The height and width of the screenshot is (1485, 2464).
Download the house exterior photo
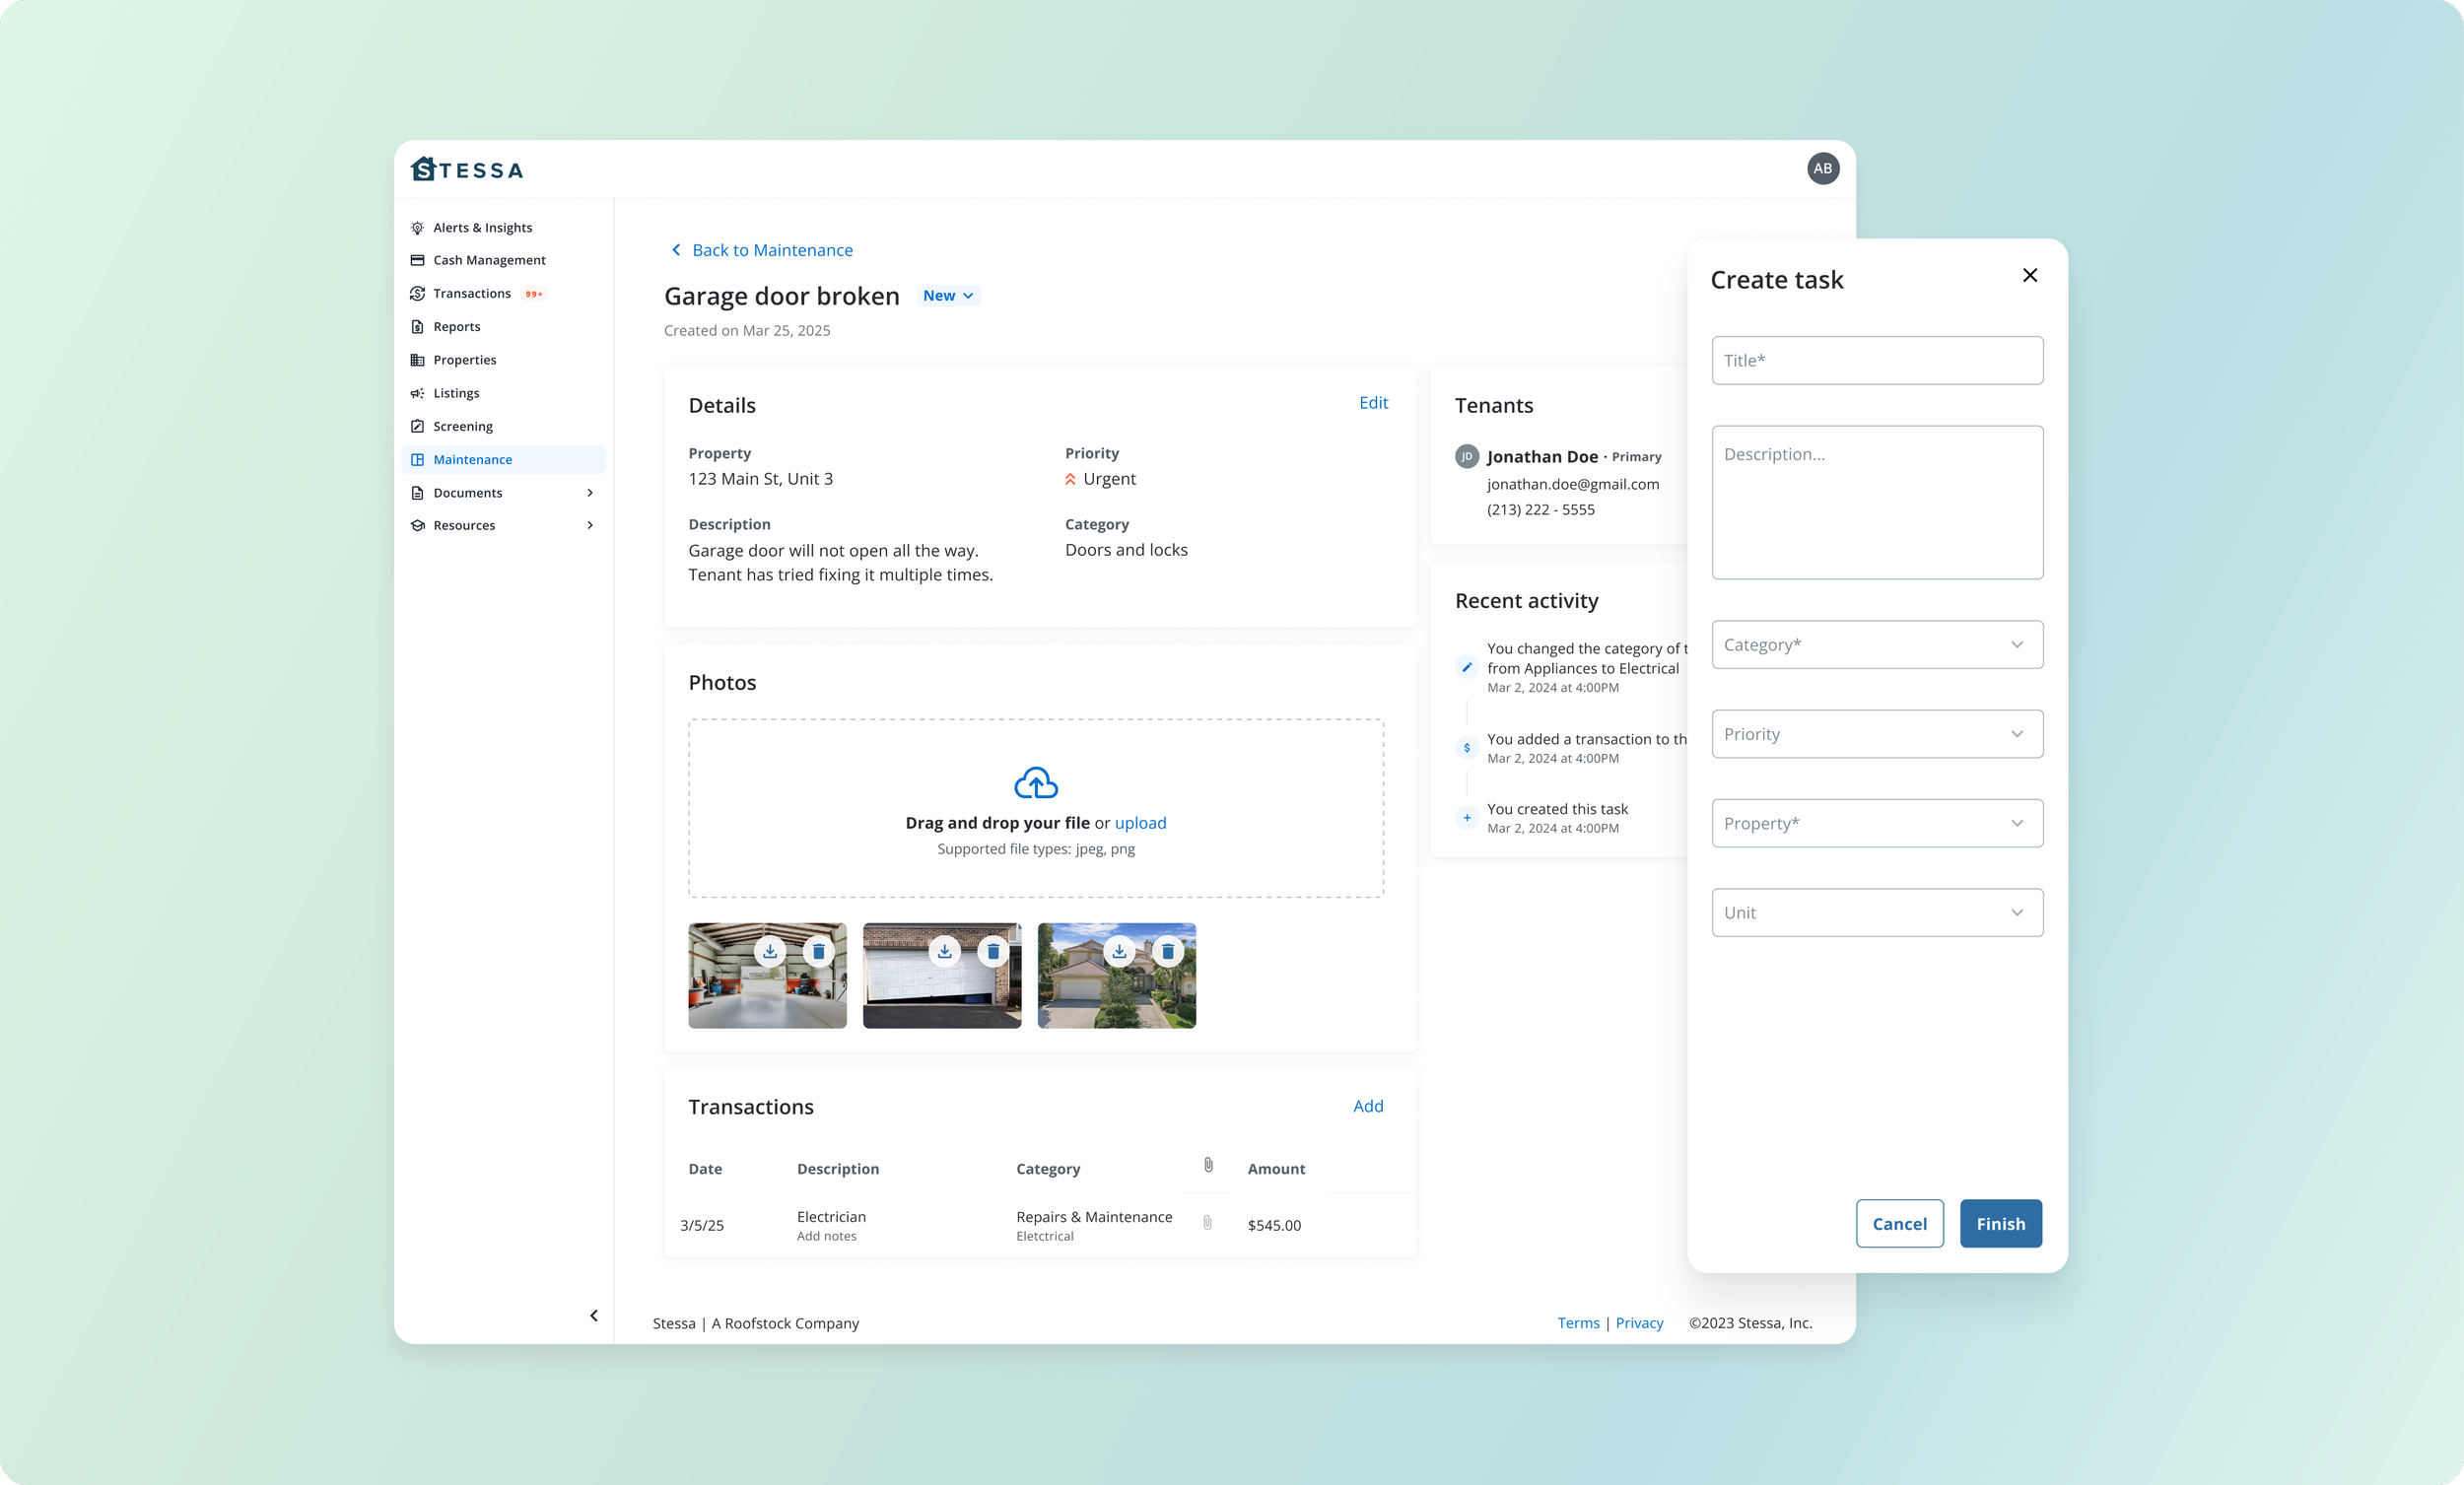[1119, 951]
